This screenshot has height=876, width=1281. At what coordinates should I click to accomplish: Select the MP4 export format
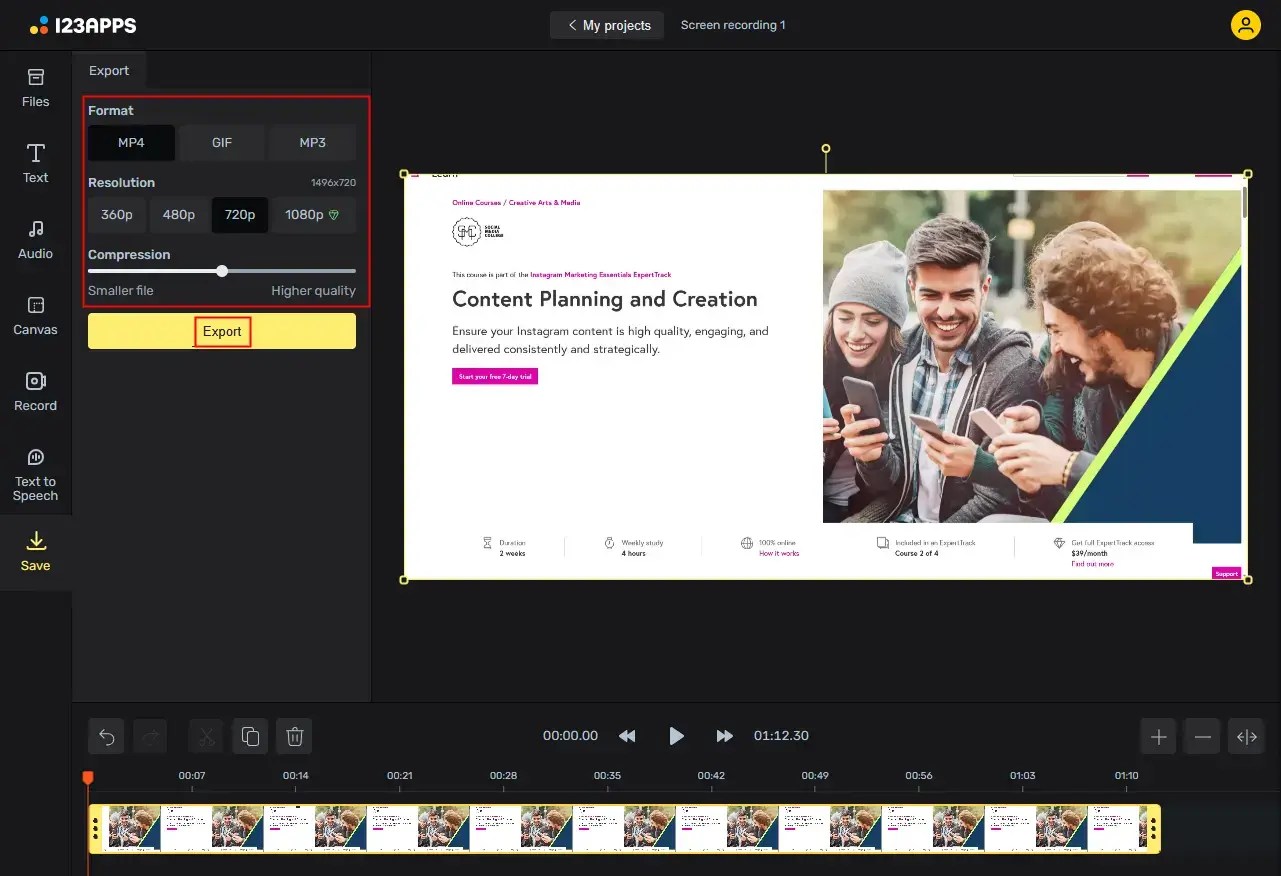tap(130, 142)
